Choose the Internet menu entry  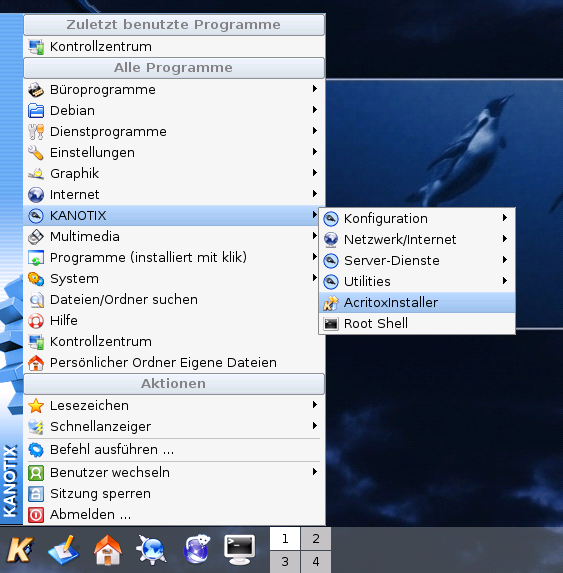point(174,195)
